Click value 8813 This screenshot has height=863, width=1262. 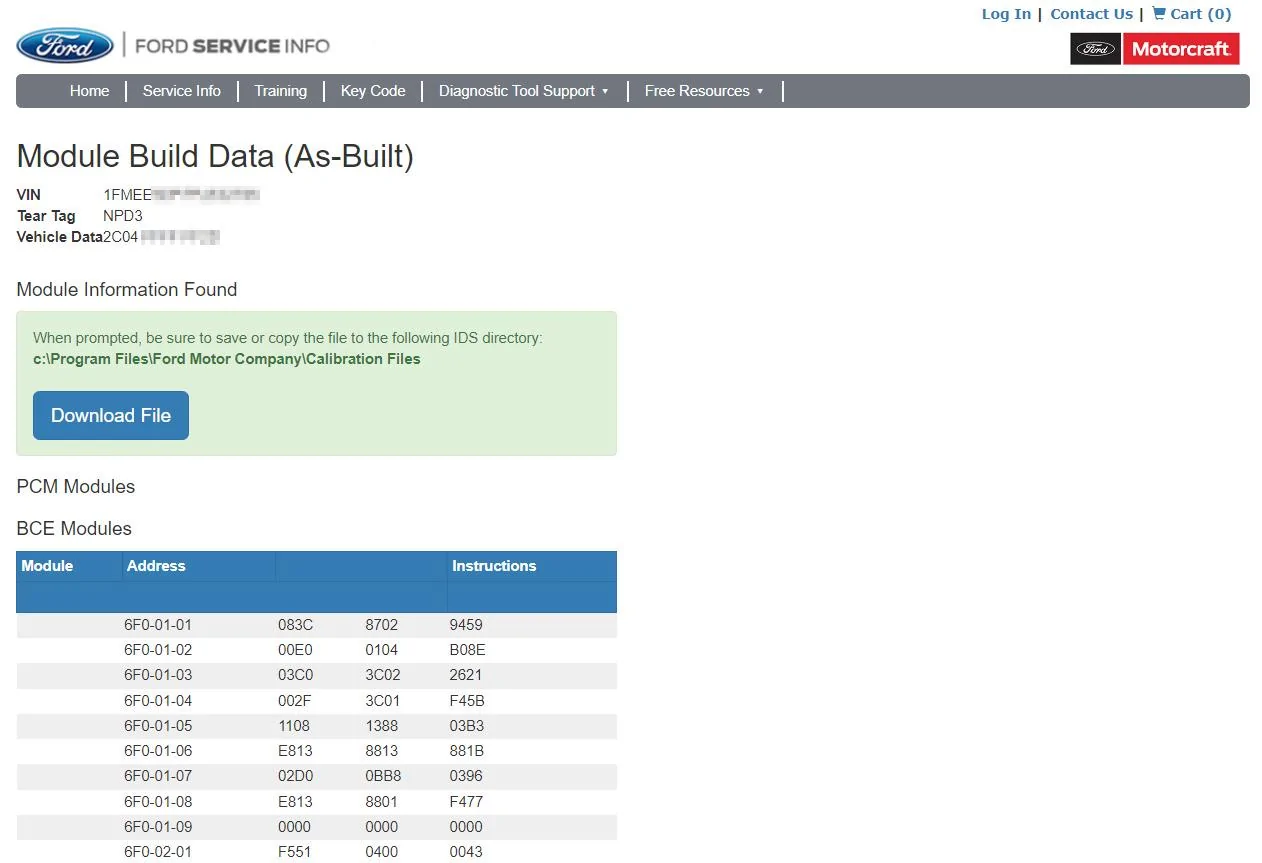pos(381,751)
